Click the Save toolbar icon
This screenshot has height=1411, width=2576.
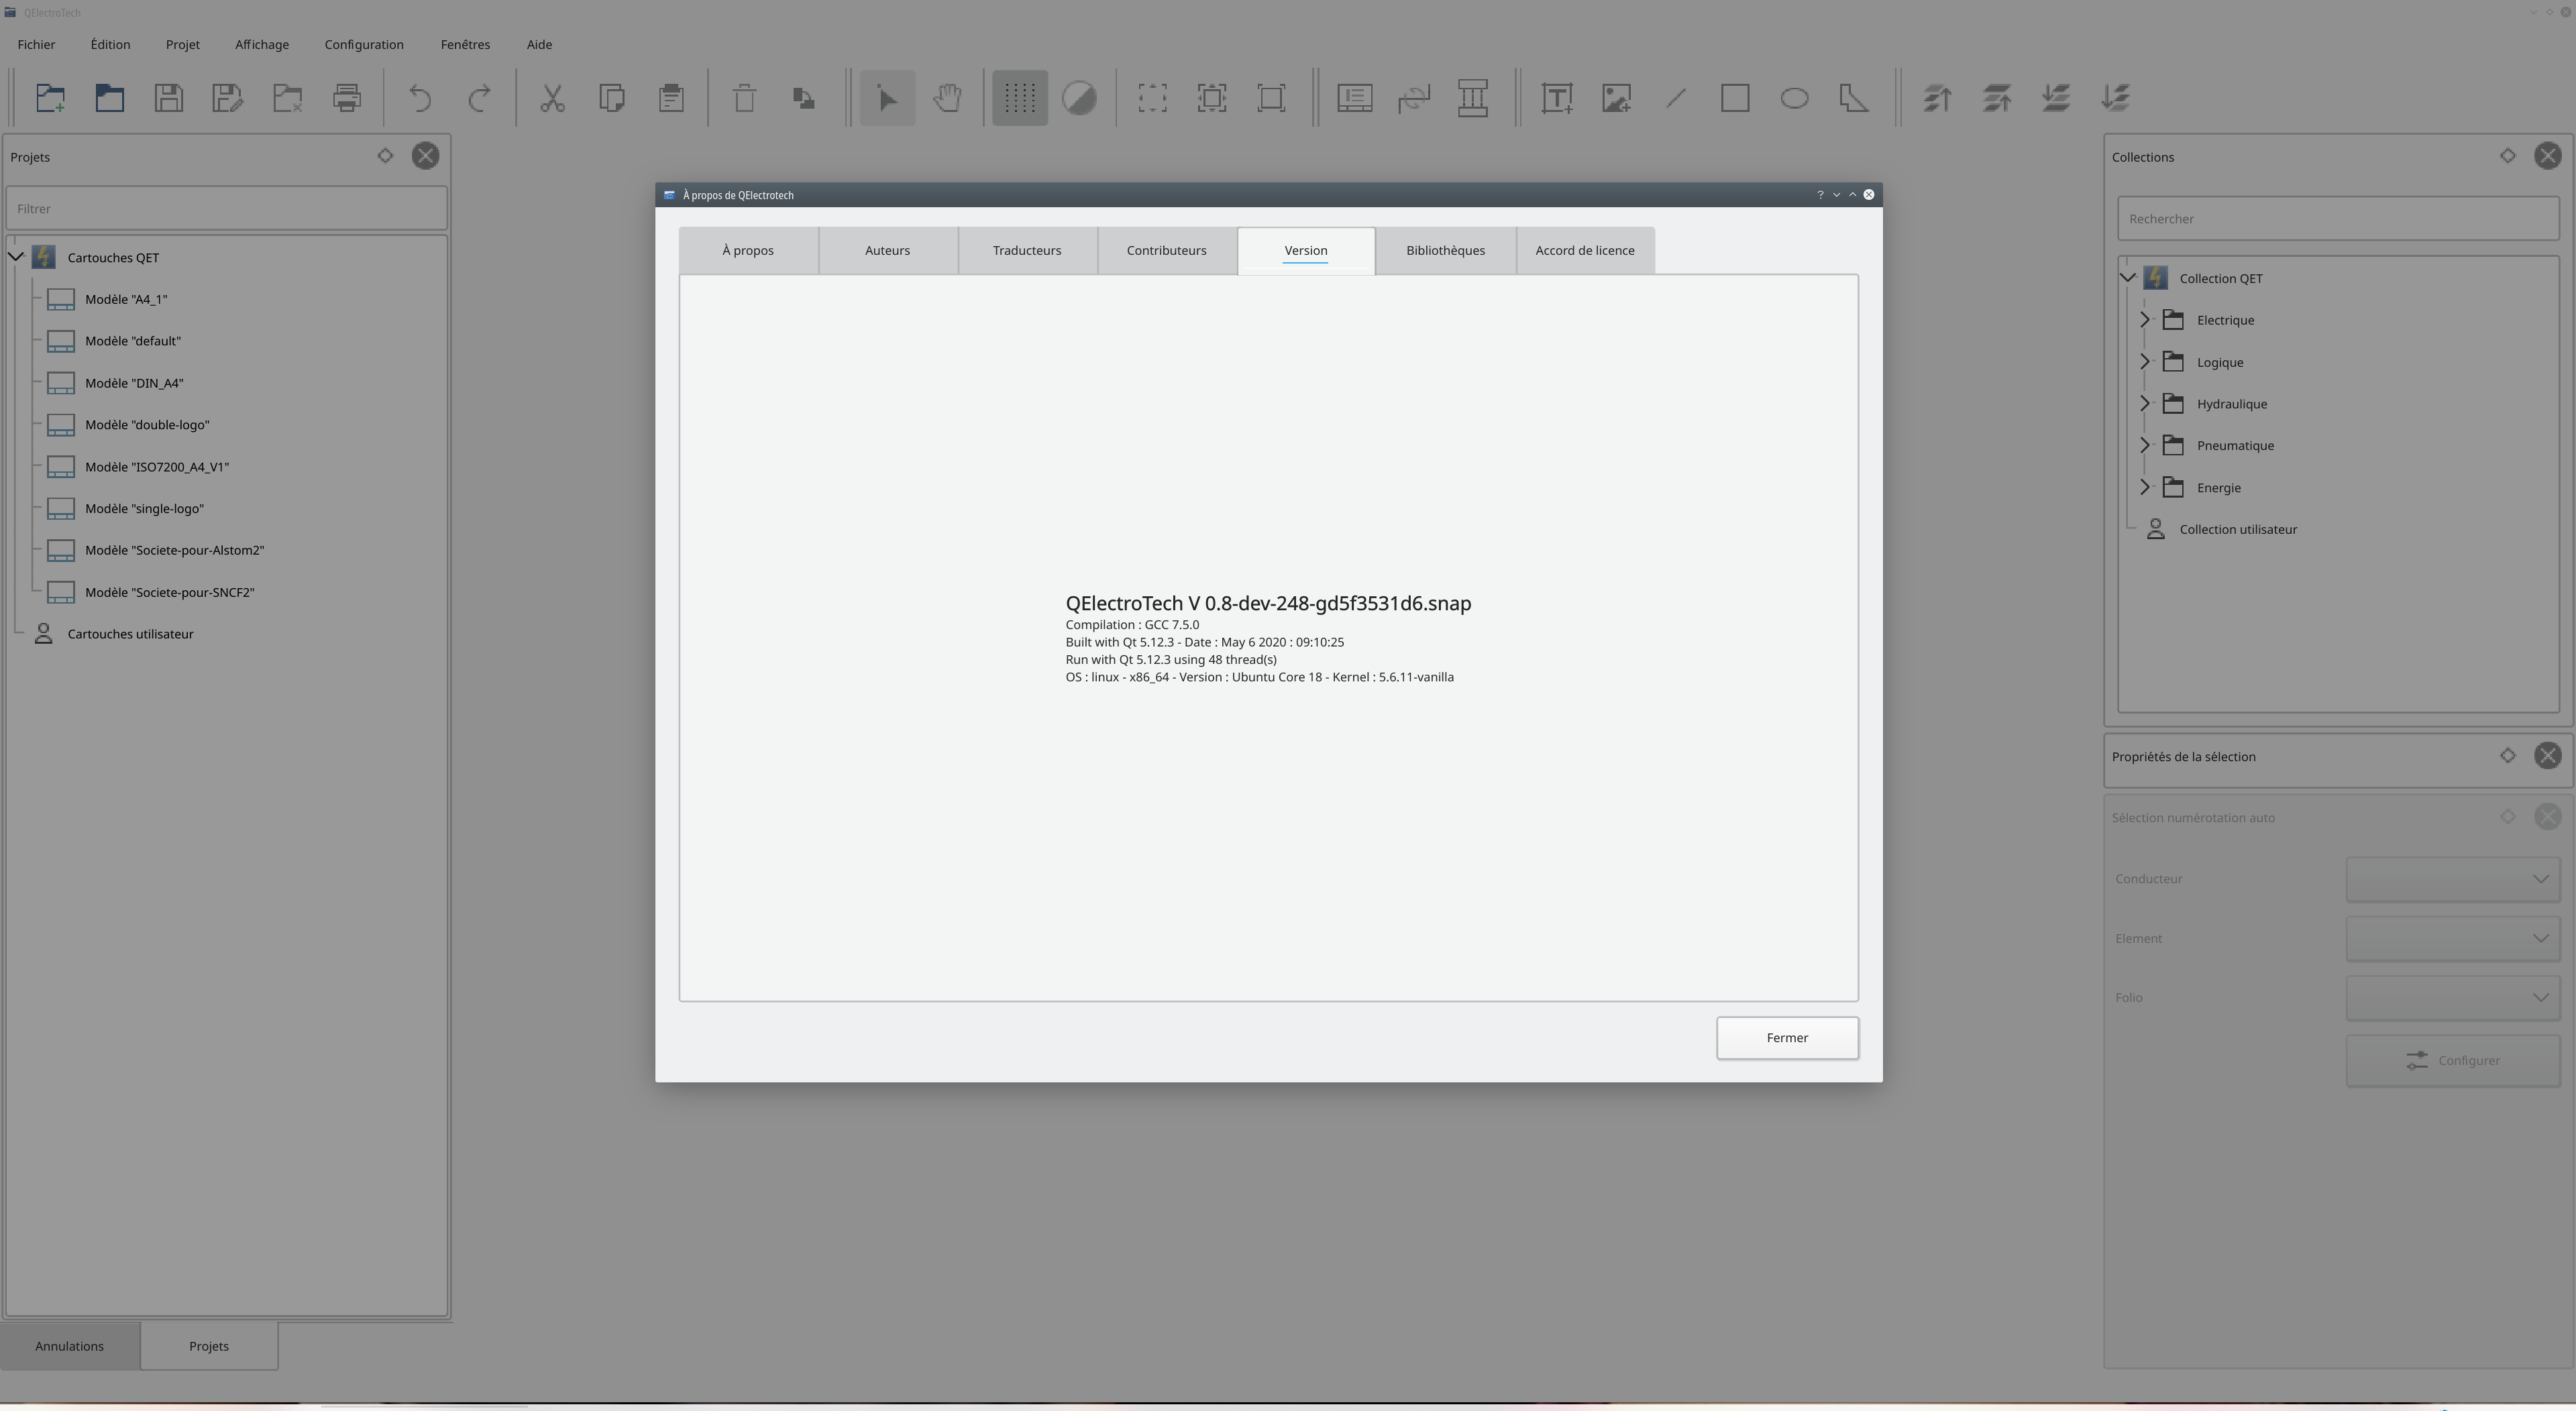[x=169, y=98]
